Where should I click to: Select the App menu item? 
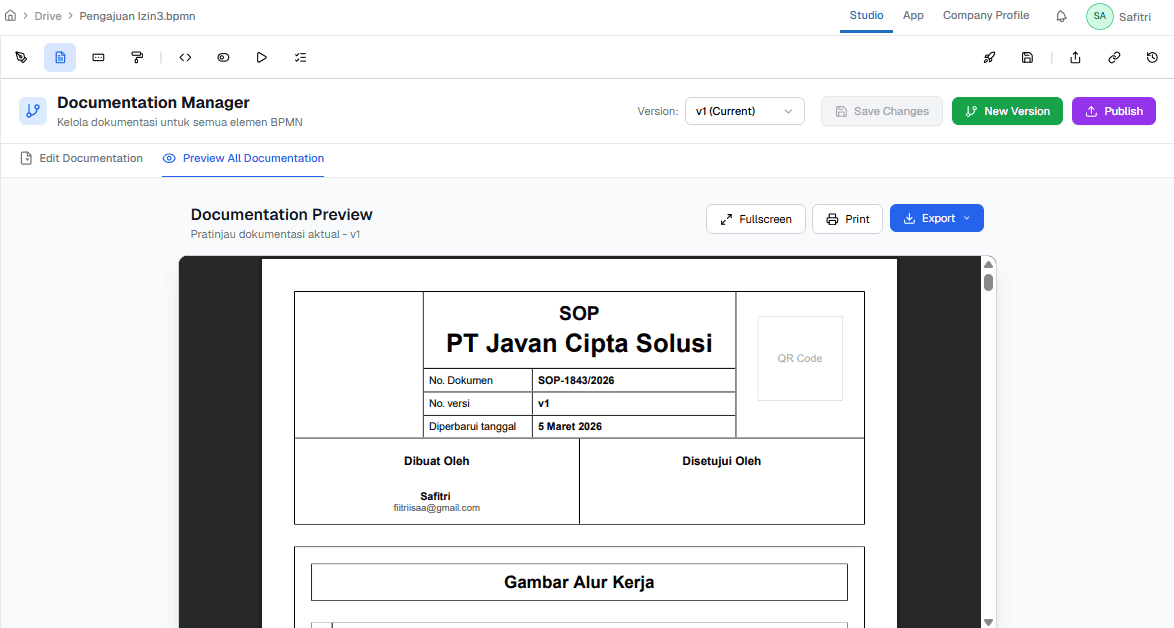pos(913,15)
